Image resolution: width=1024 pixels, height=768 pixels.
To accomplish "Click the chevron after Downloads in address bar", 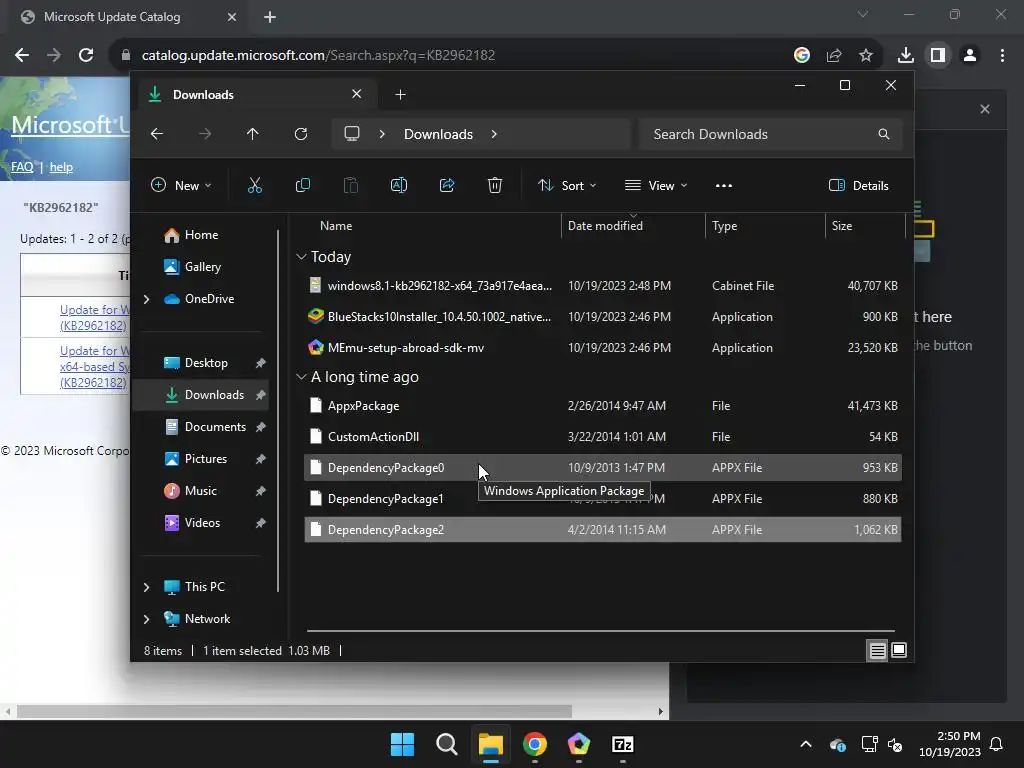I will (x=494, y=134).
